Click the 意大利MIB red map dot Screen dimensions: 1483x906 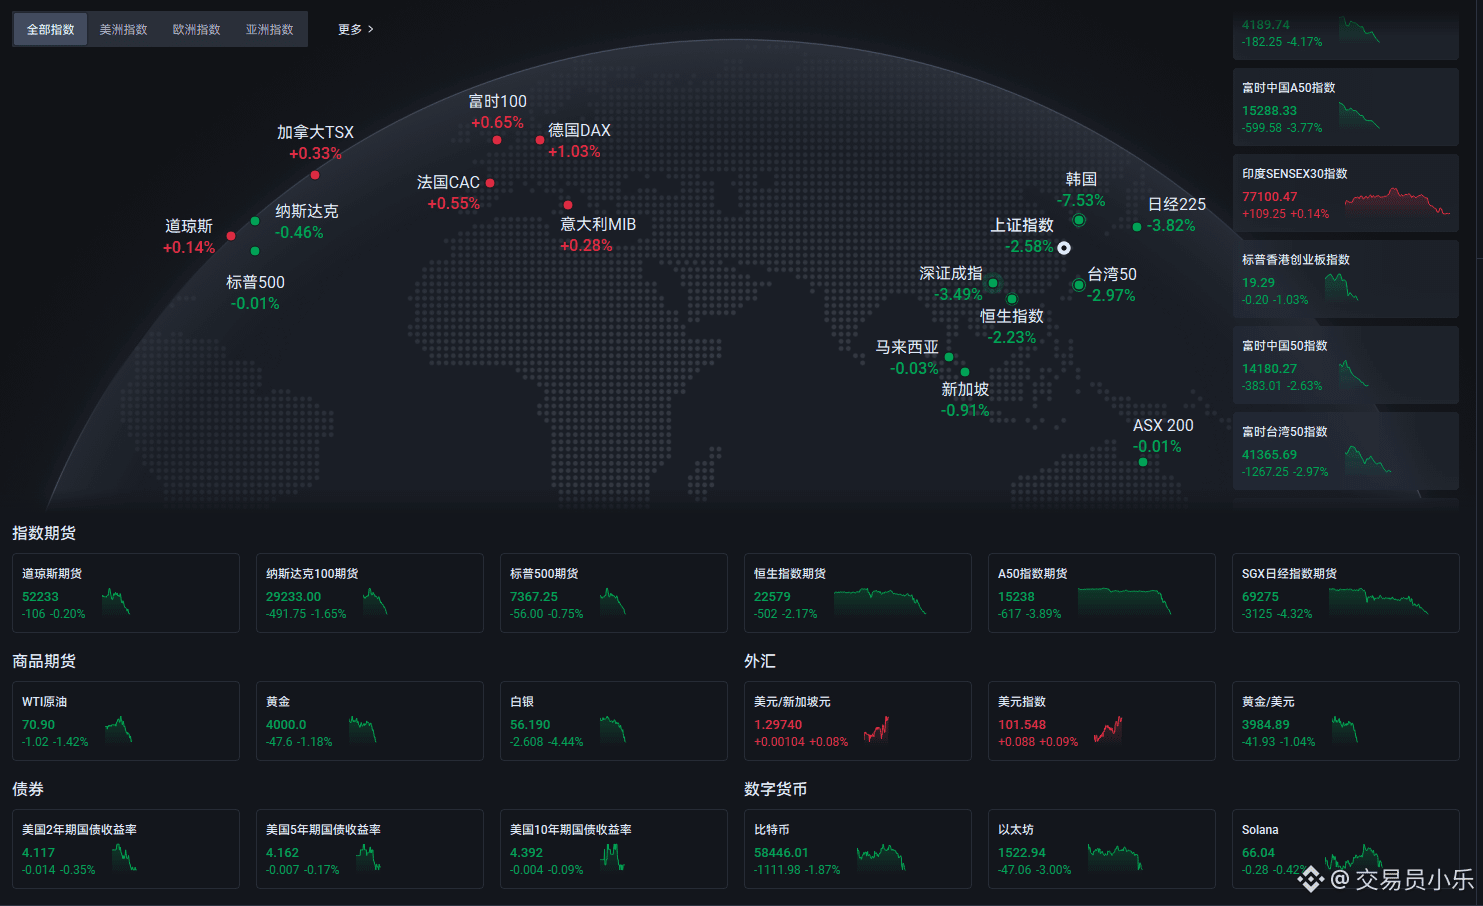(x=568, y=205)
